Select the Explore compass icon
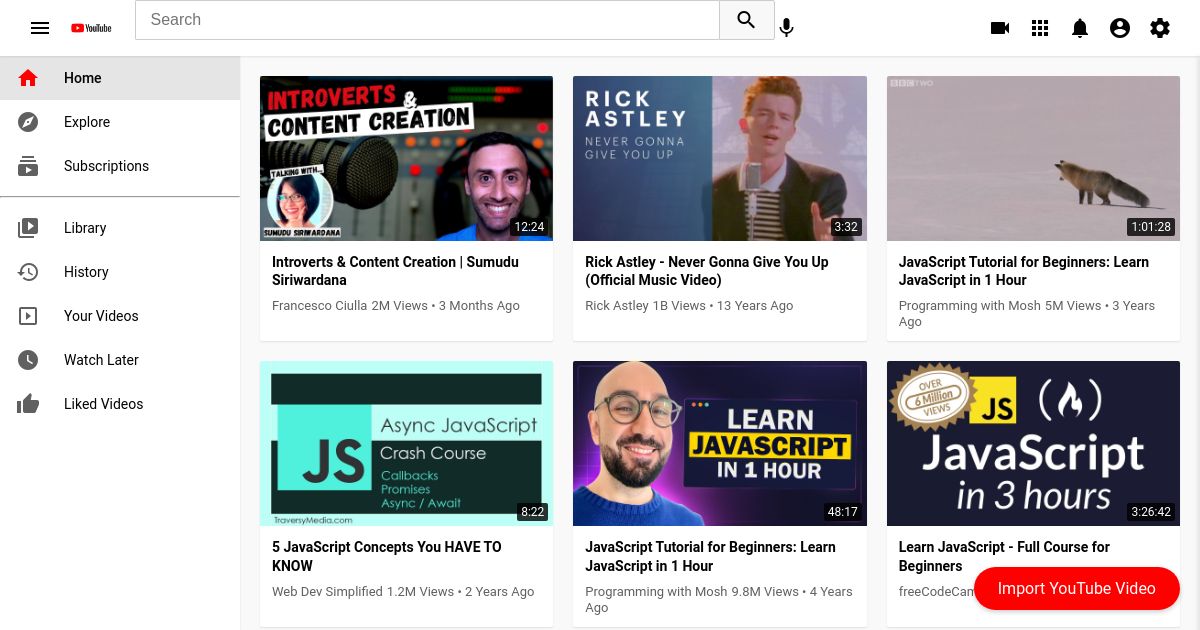The width and height of the screenshot is (1200, 630). click(28, 122)
